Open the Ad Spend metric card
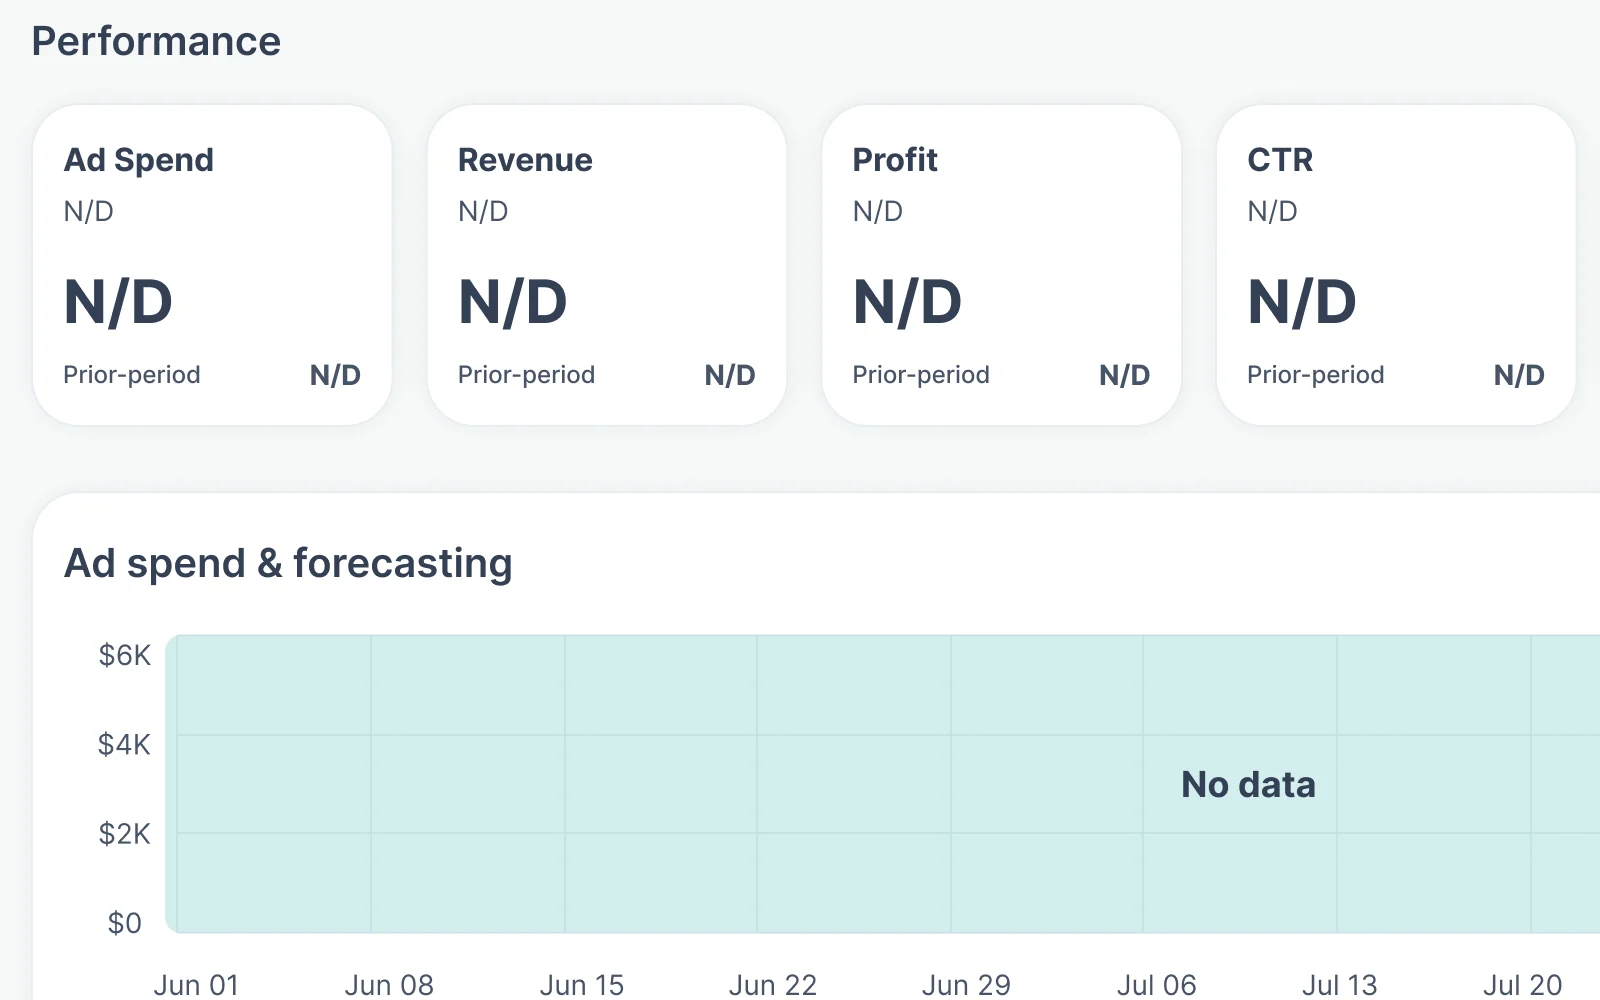Image resolution: width=1600 pixels, height=1000 pixels. point(212,265)
